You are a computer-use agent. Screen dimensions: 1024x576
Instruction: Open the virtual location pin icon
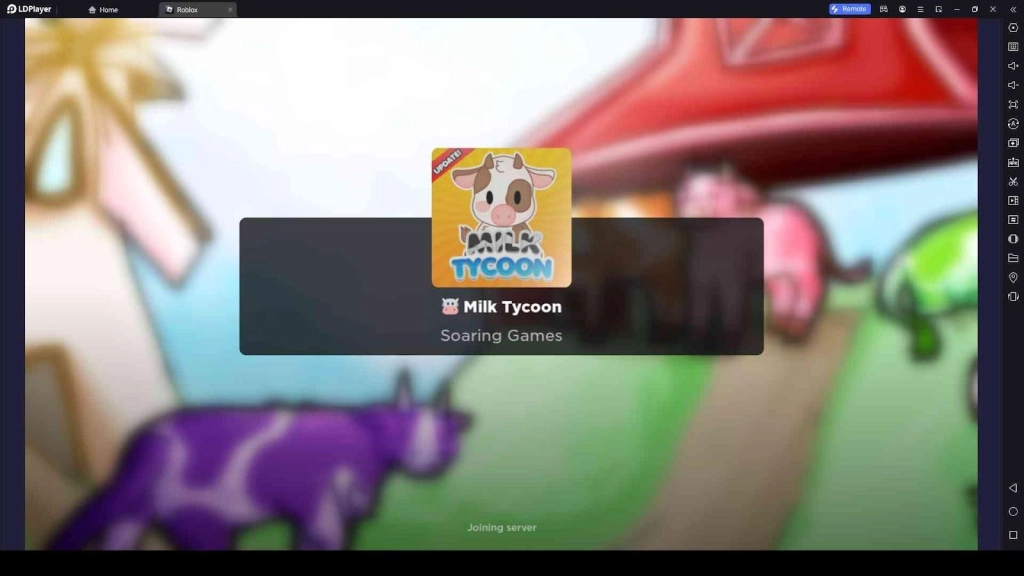click(1013, 277)
